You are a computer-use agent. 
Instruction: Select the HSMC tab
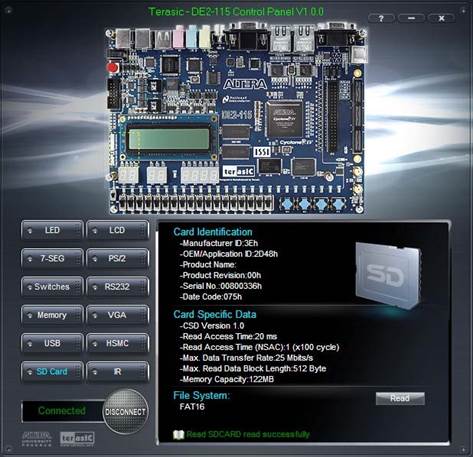tap(117, 343)
